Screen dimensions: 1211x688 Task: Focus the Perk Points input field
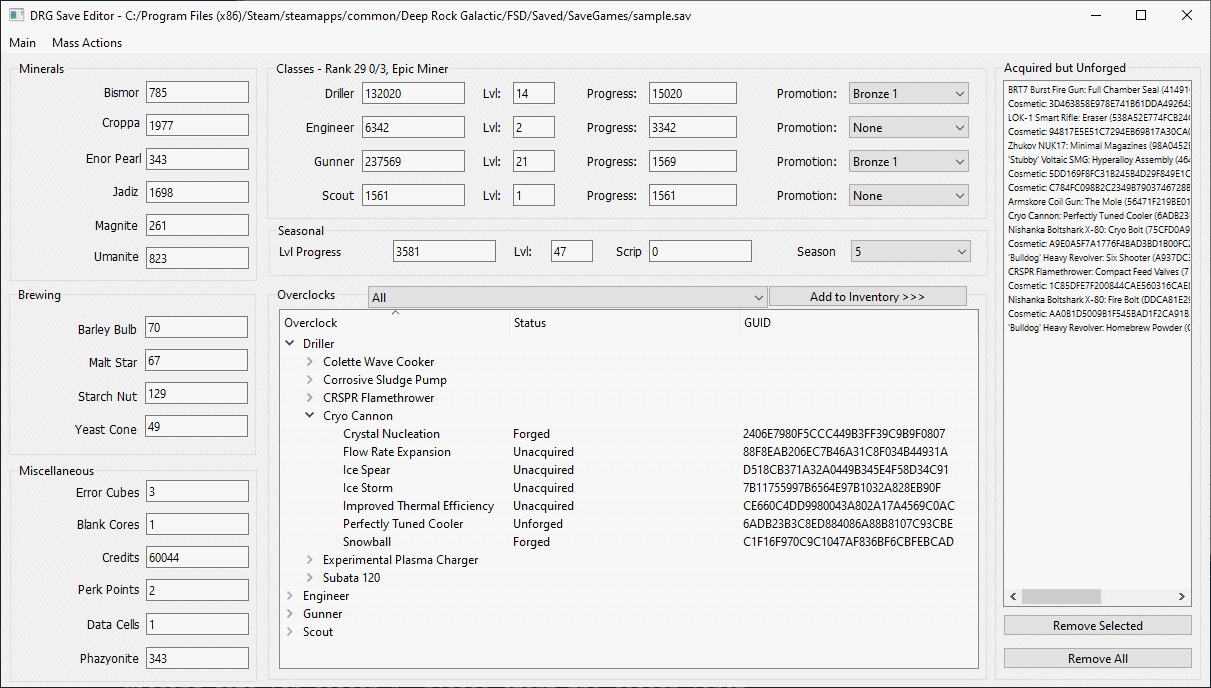point(197,591)
